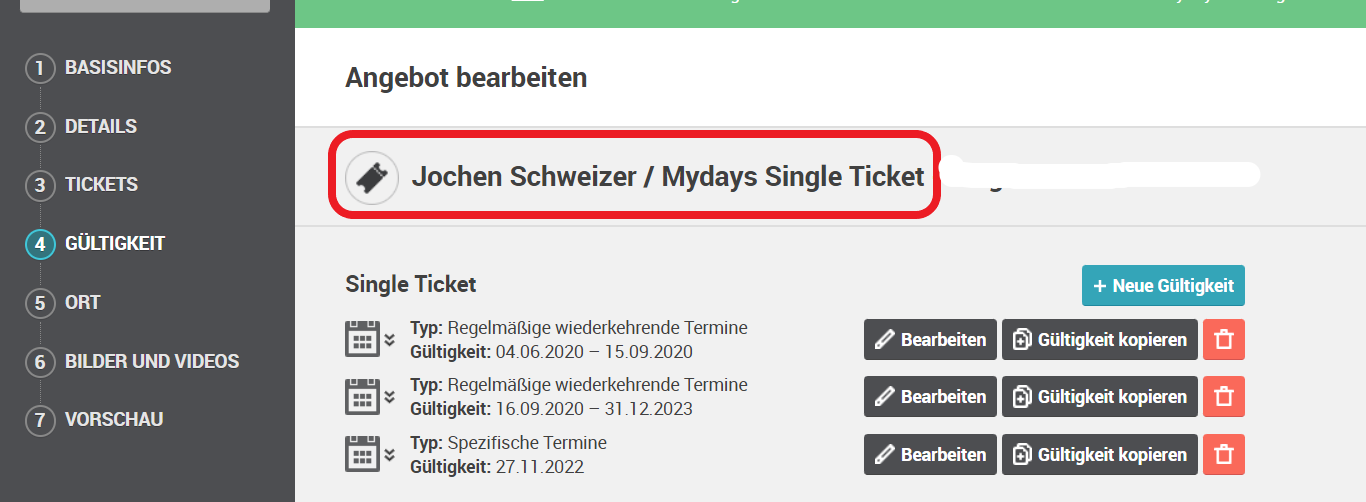1366x502 pixels.
Task: Expand details chevron for 04.06.2020 validity
Action: coord(390,339)
